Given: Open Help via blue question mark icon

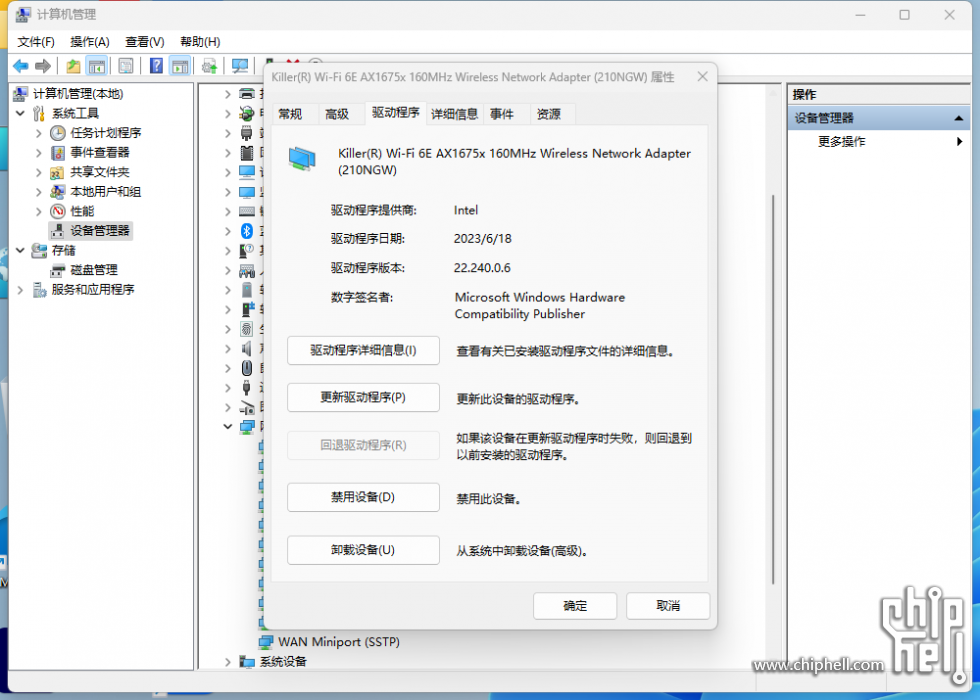Looking at the screenshot, I should coord(156,66).
